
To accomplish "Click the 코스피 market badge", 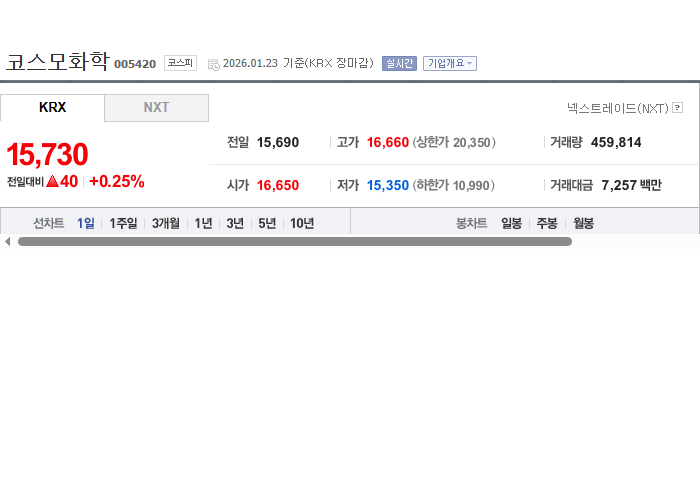I will click(180, 63).
